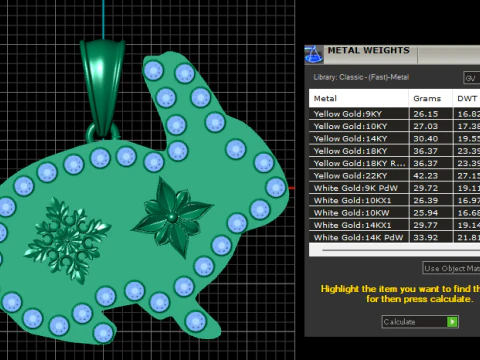Click the Metal Weights panel icon

314,54
